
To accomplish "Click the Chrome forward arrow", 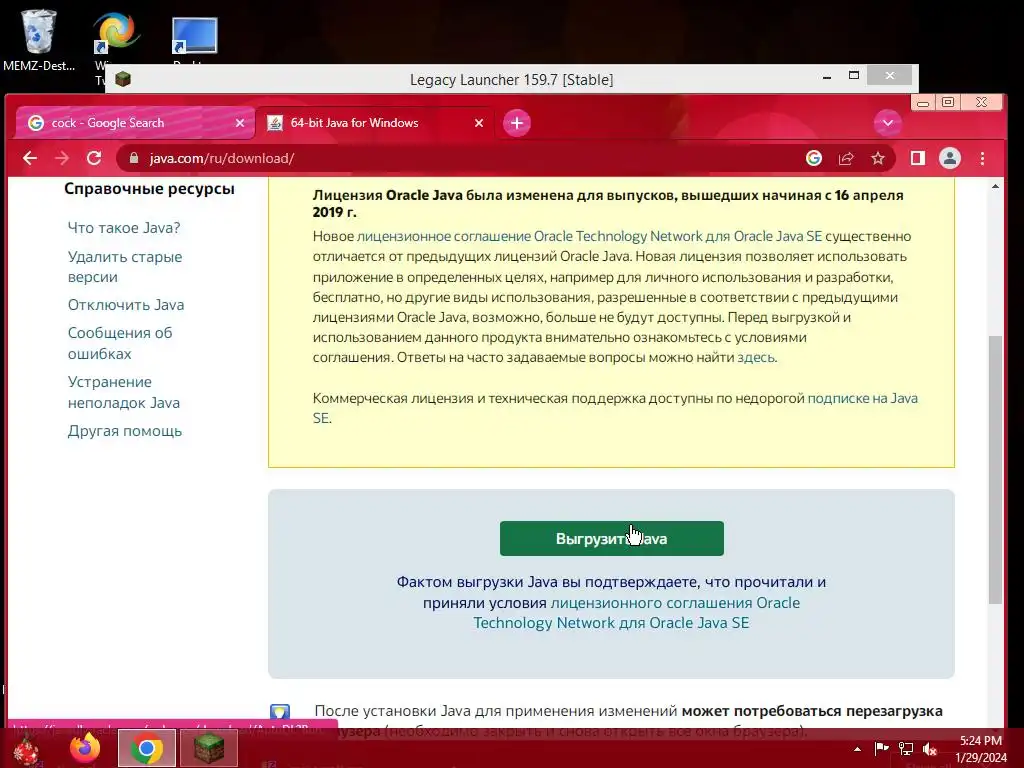I will point(62,158).
